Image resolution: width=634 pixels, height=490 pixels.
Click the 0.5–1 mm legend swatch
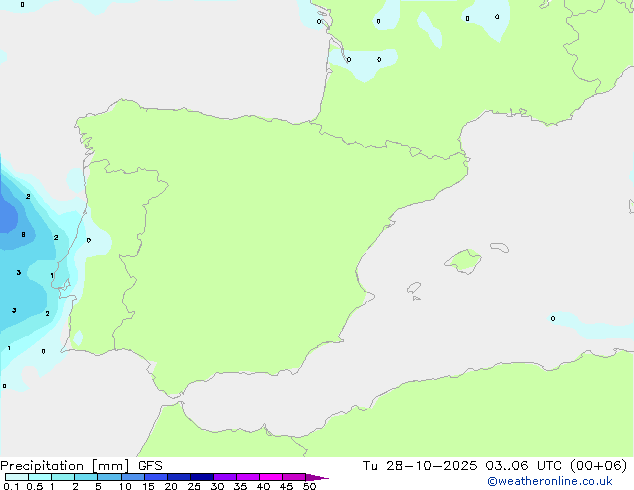click(x=40, y=477)
